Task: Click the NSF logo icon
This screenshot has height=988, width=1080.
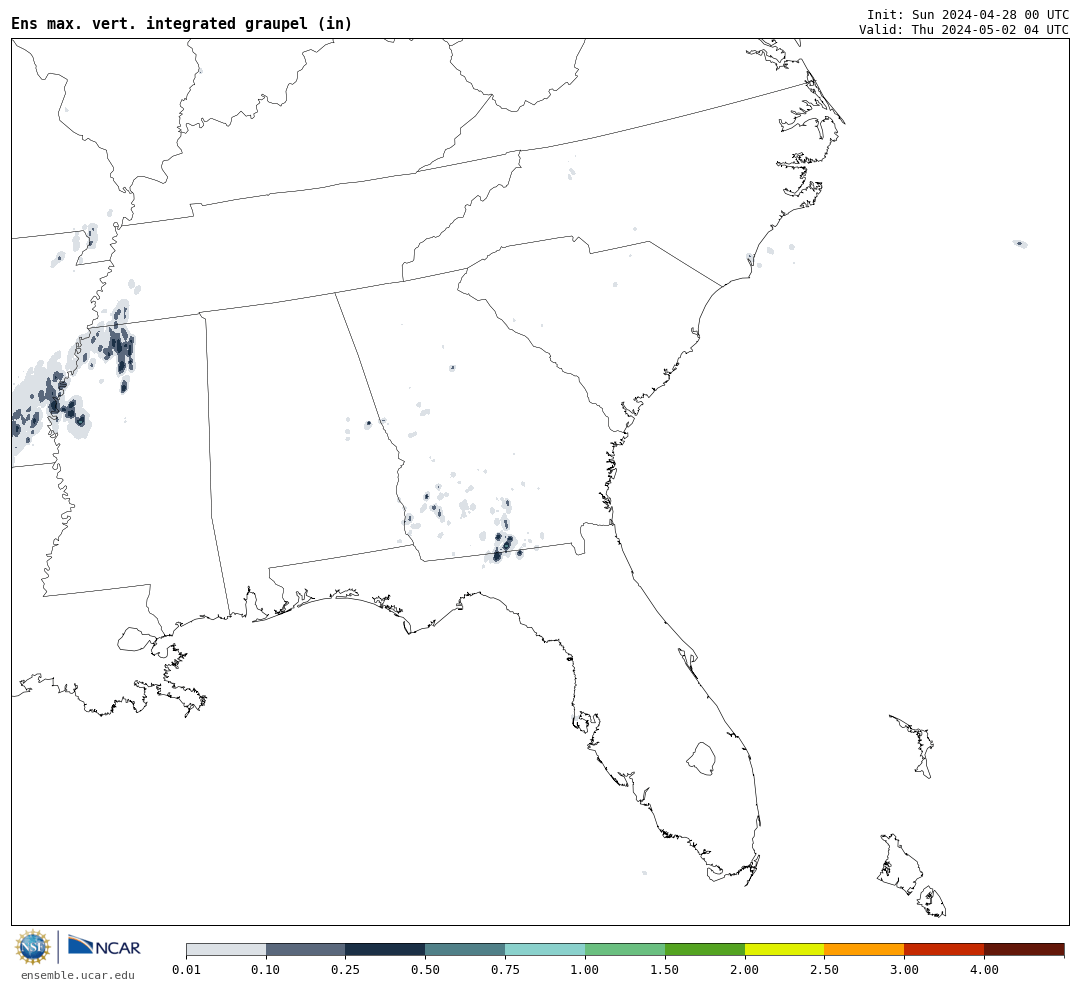Action: tap(32, 947)
